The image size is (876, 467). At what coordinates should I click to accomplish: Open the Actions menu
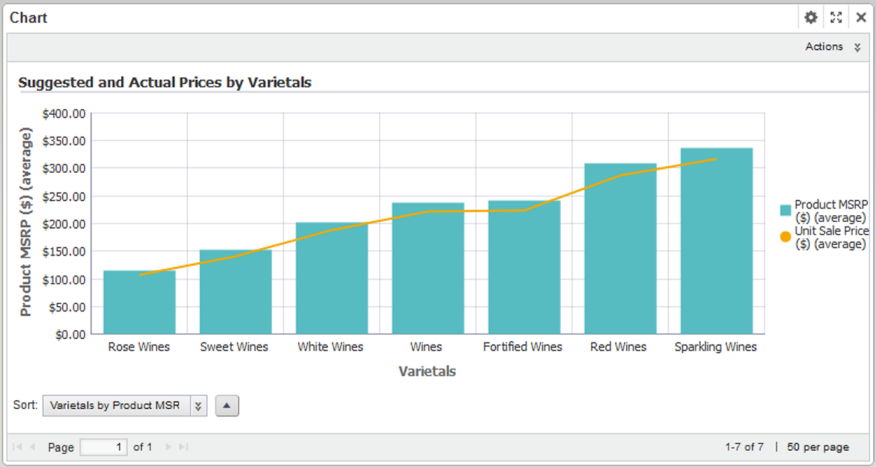[832, 47]
